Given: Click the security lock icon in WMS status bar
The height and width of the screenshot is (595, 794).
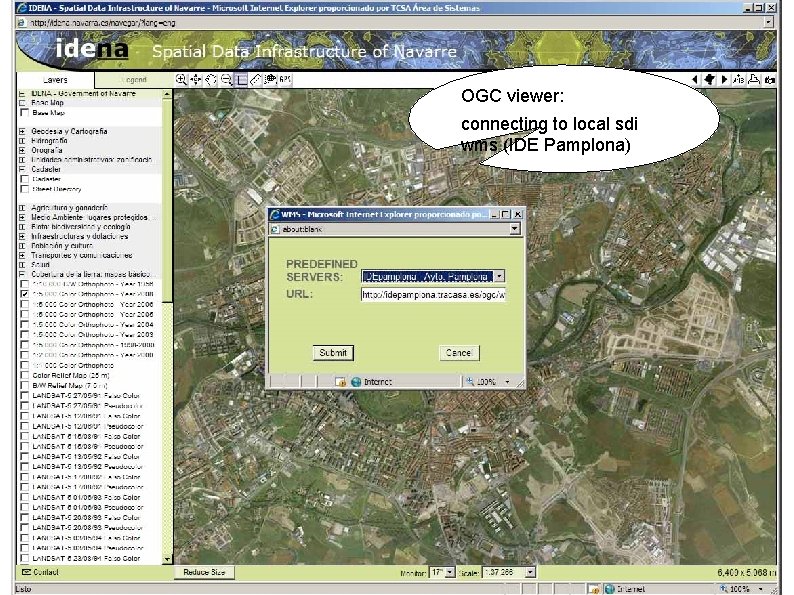Looking at the screenshot, I should (x=341, y=382).
